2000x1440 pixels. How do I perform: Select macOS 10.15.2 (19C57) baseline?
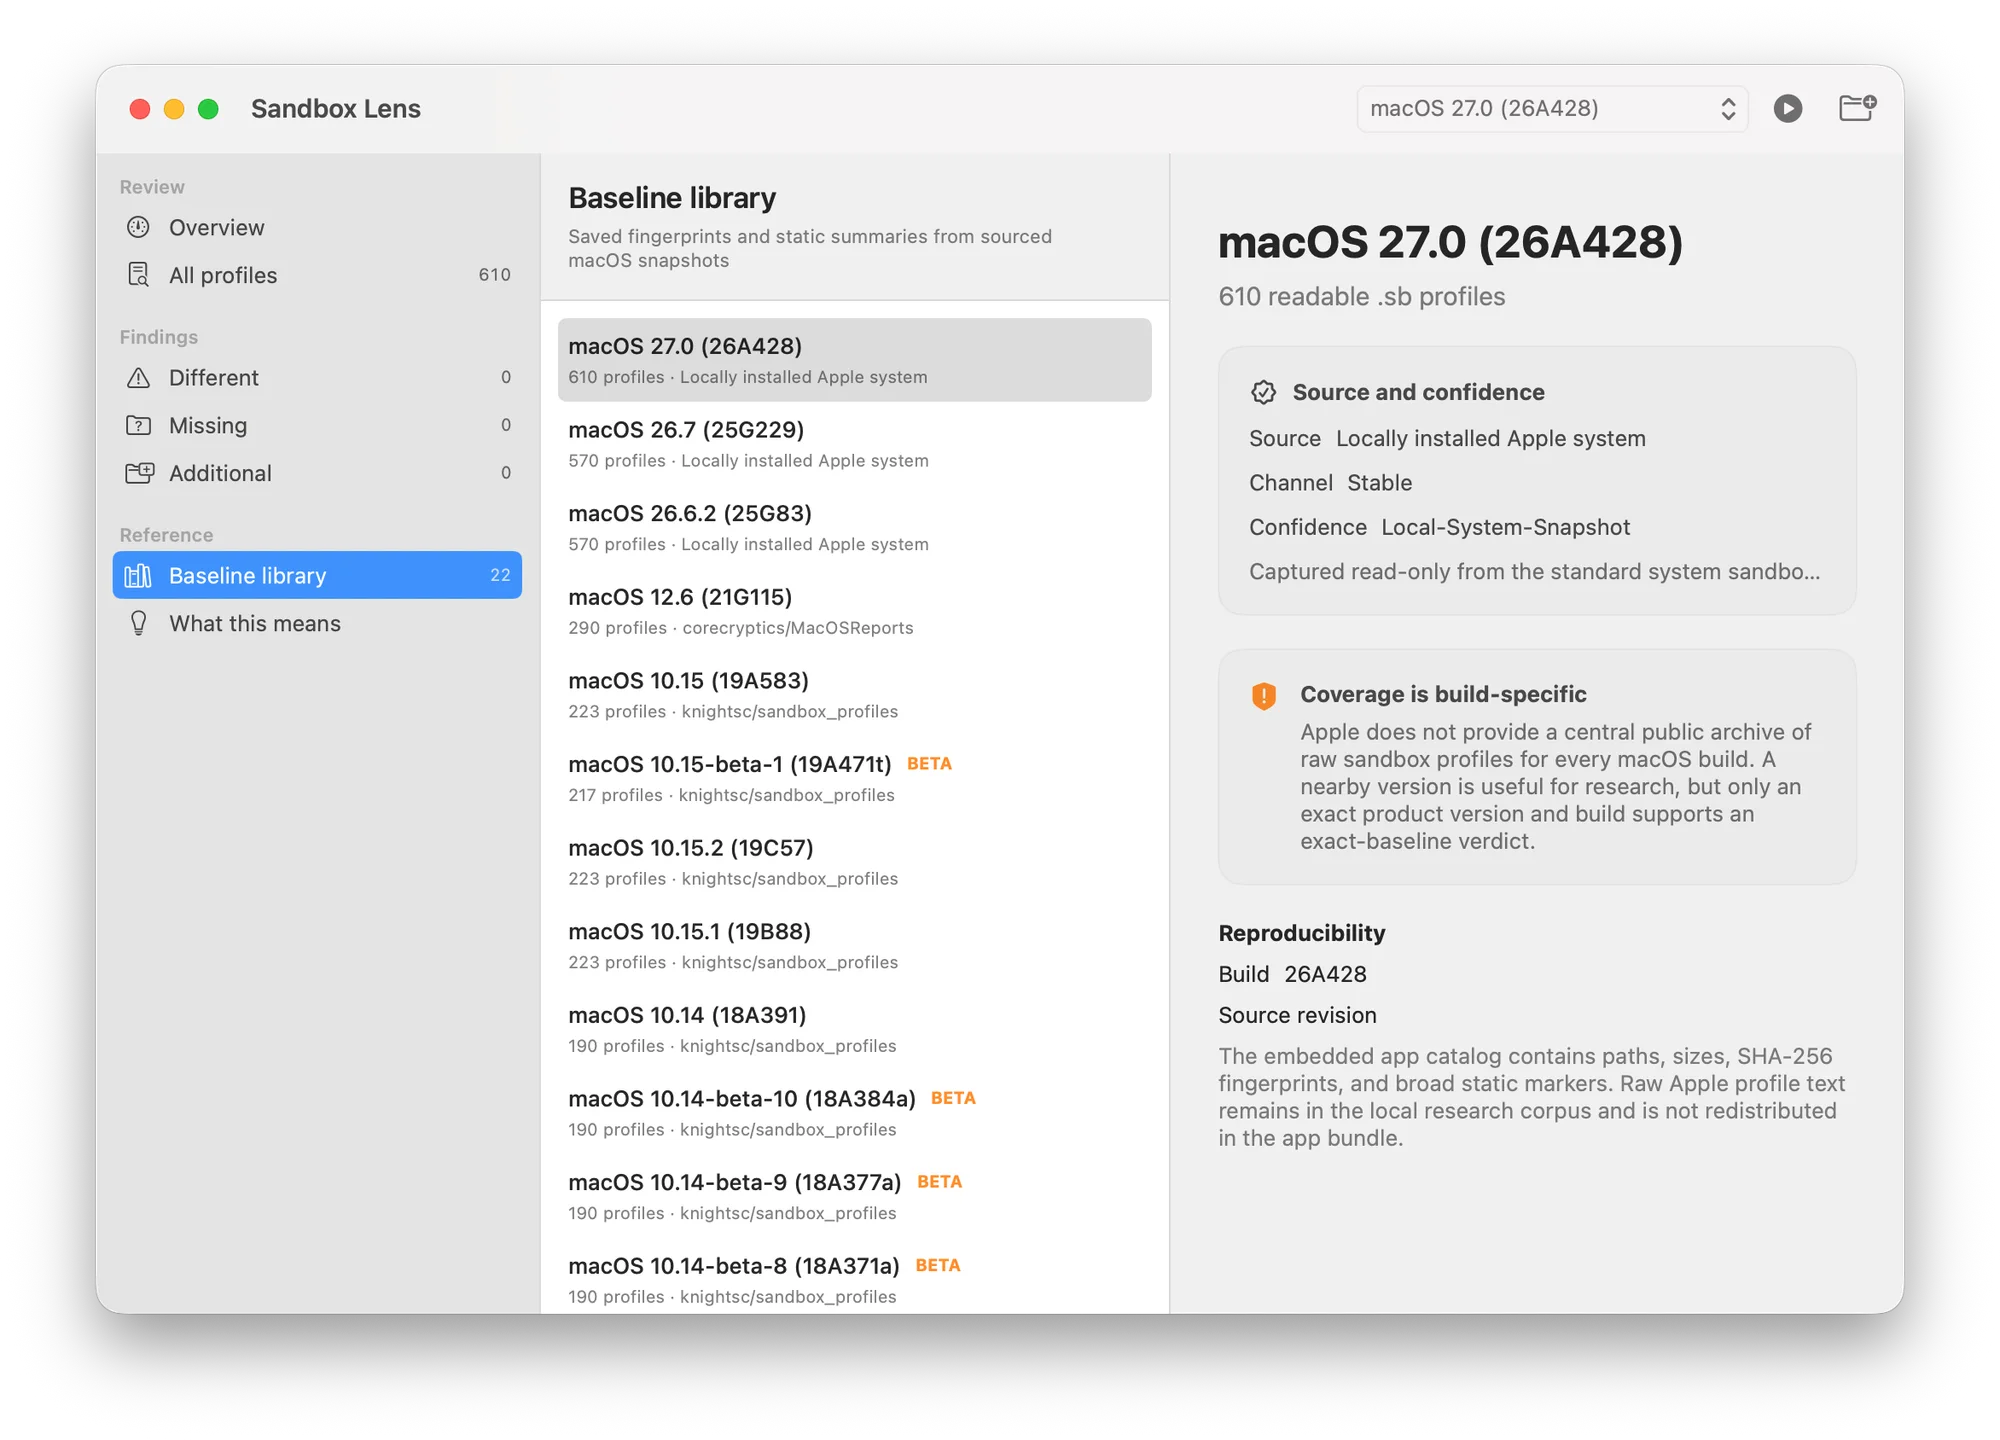coord(854,862)
